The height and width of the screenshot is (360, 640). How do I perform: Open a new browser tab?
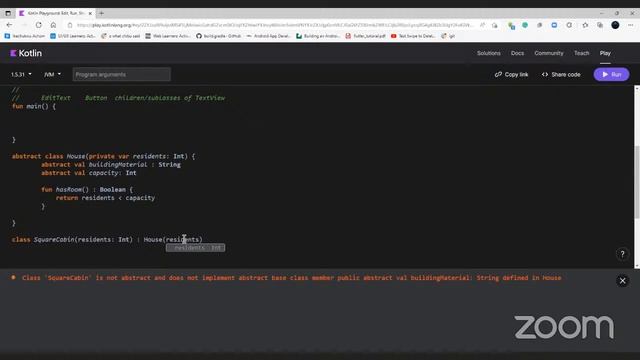coord(101,13)
